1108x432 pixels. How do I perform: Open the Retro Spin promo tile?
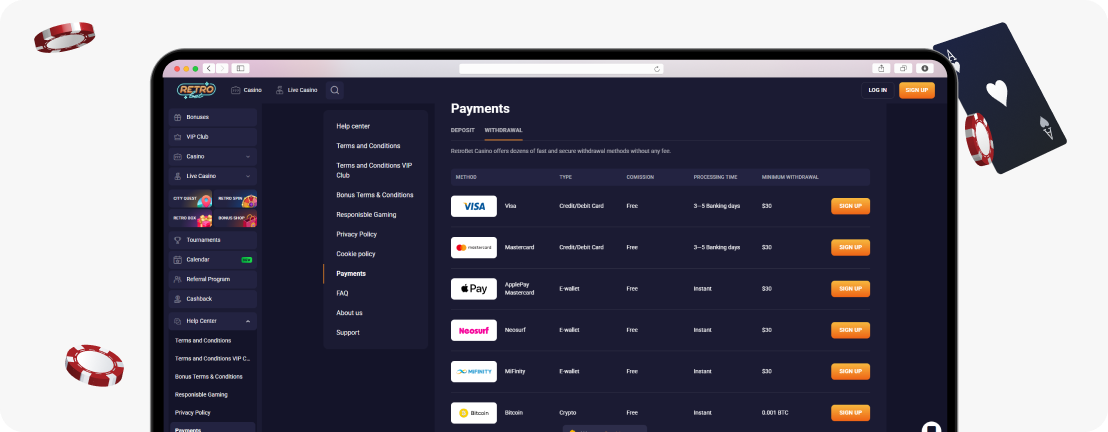coord(235,199)
